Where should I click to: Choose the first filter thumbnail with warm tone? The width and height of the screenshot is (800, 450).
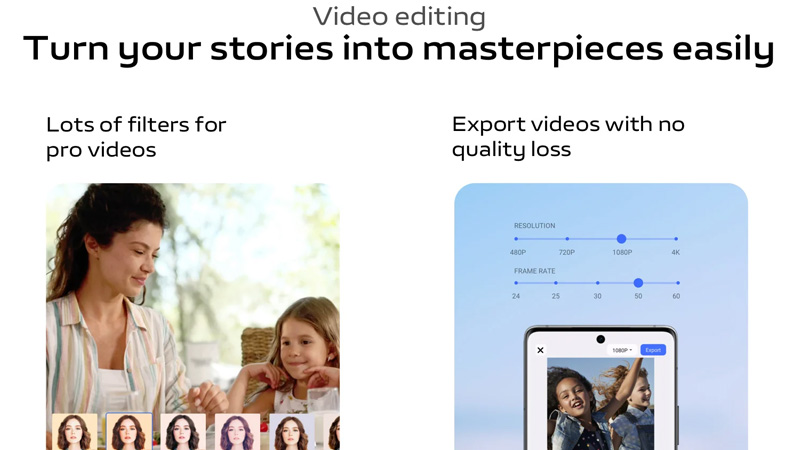[74, 432]
